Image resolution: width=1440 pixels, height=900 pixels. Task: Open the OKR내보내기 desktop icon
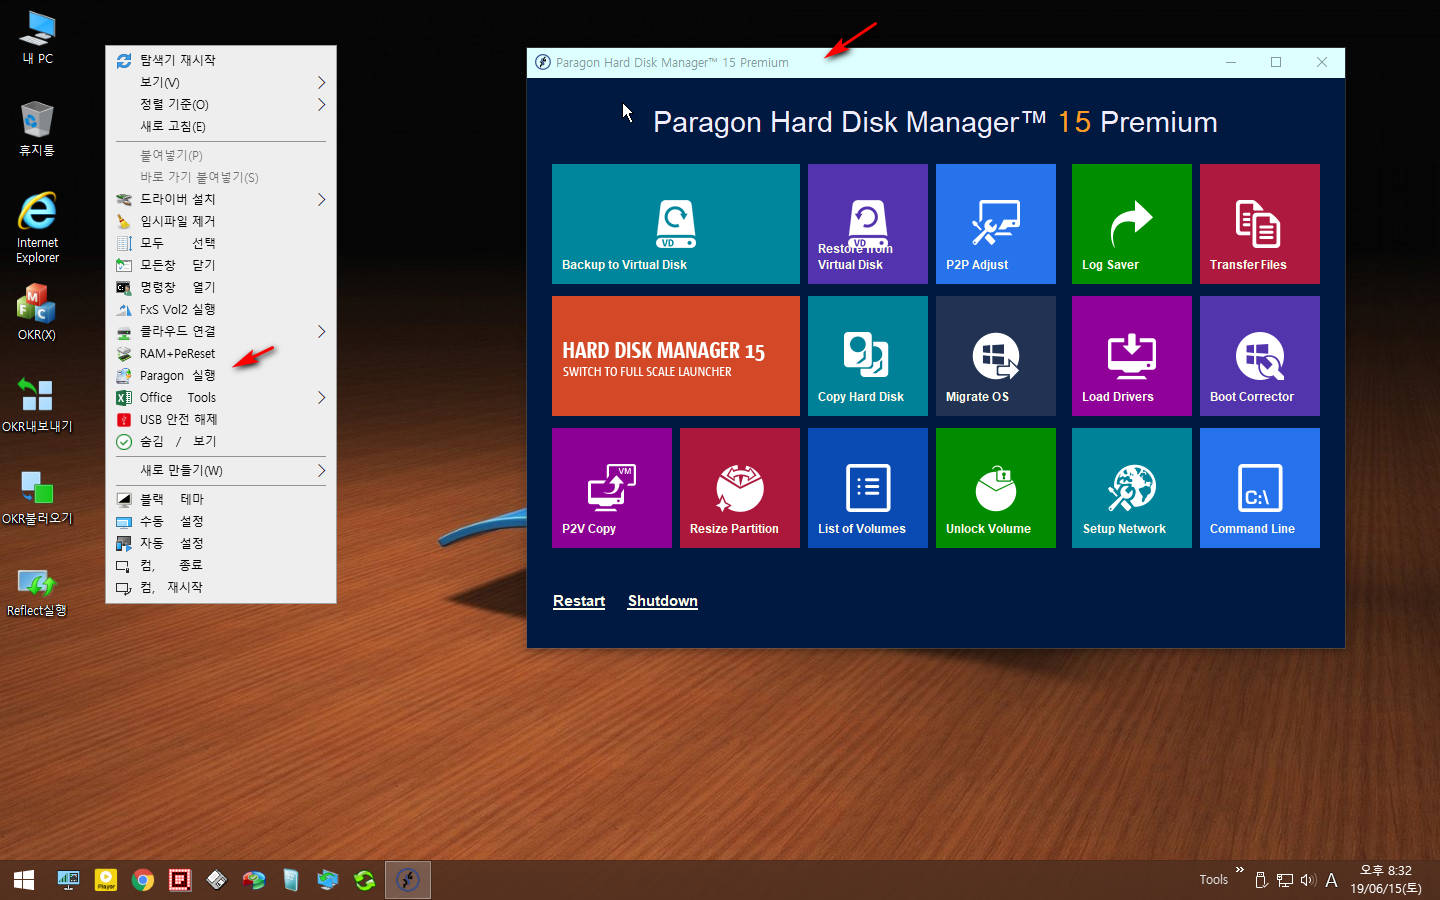coord(37,404)
